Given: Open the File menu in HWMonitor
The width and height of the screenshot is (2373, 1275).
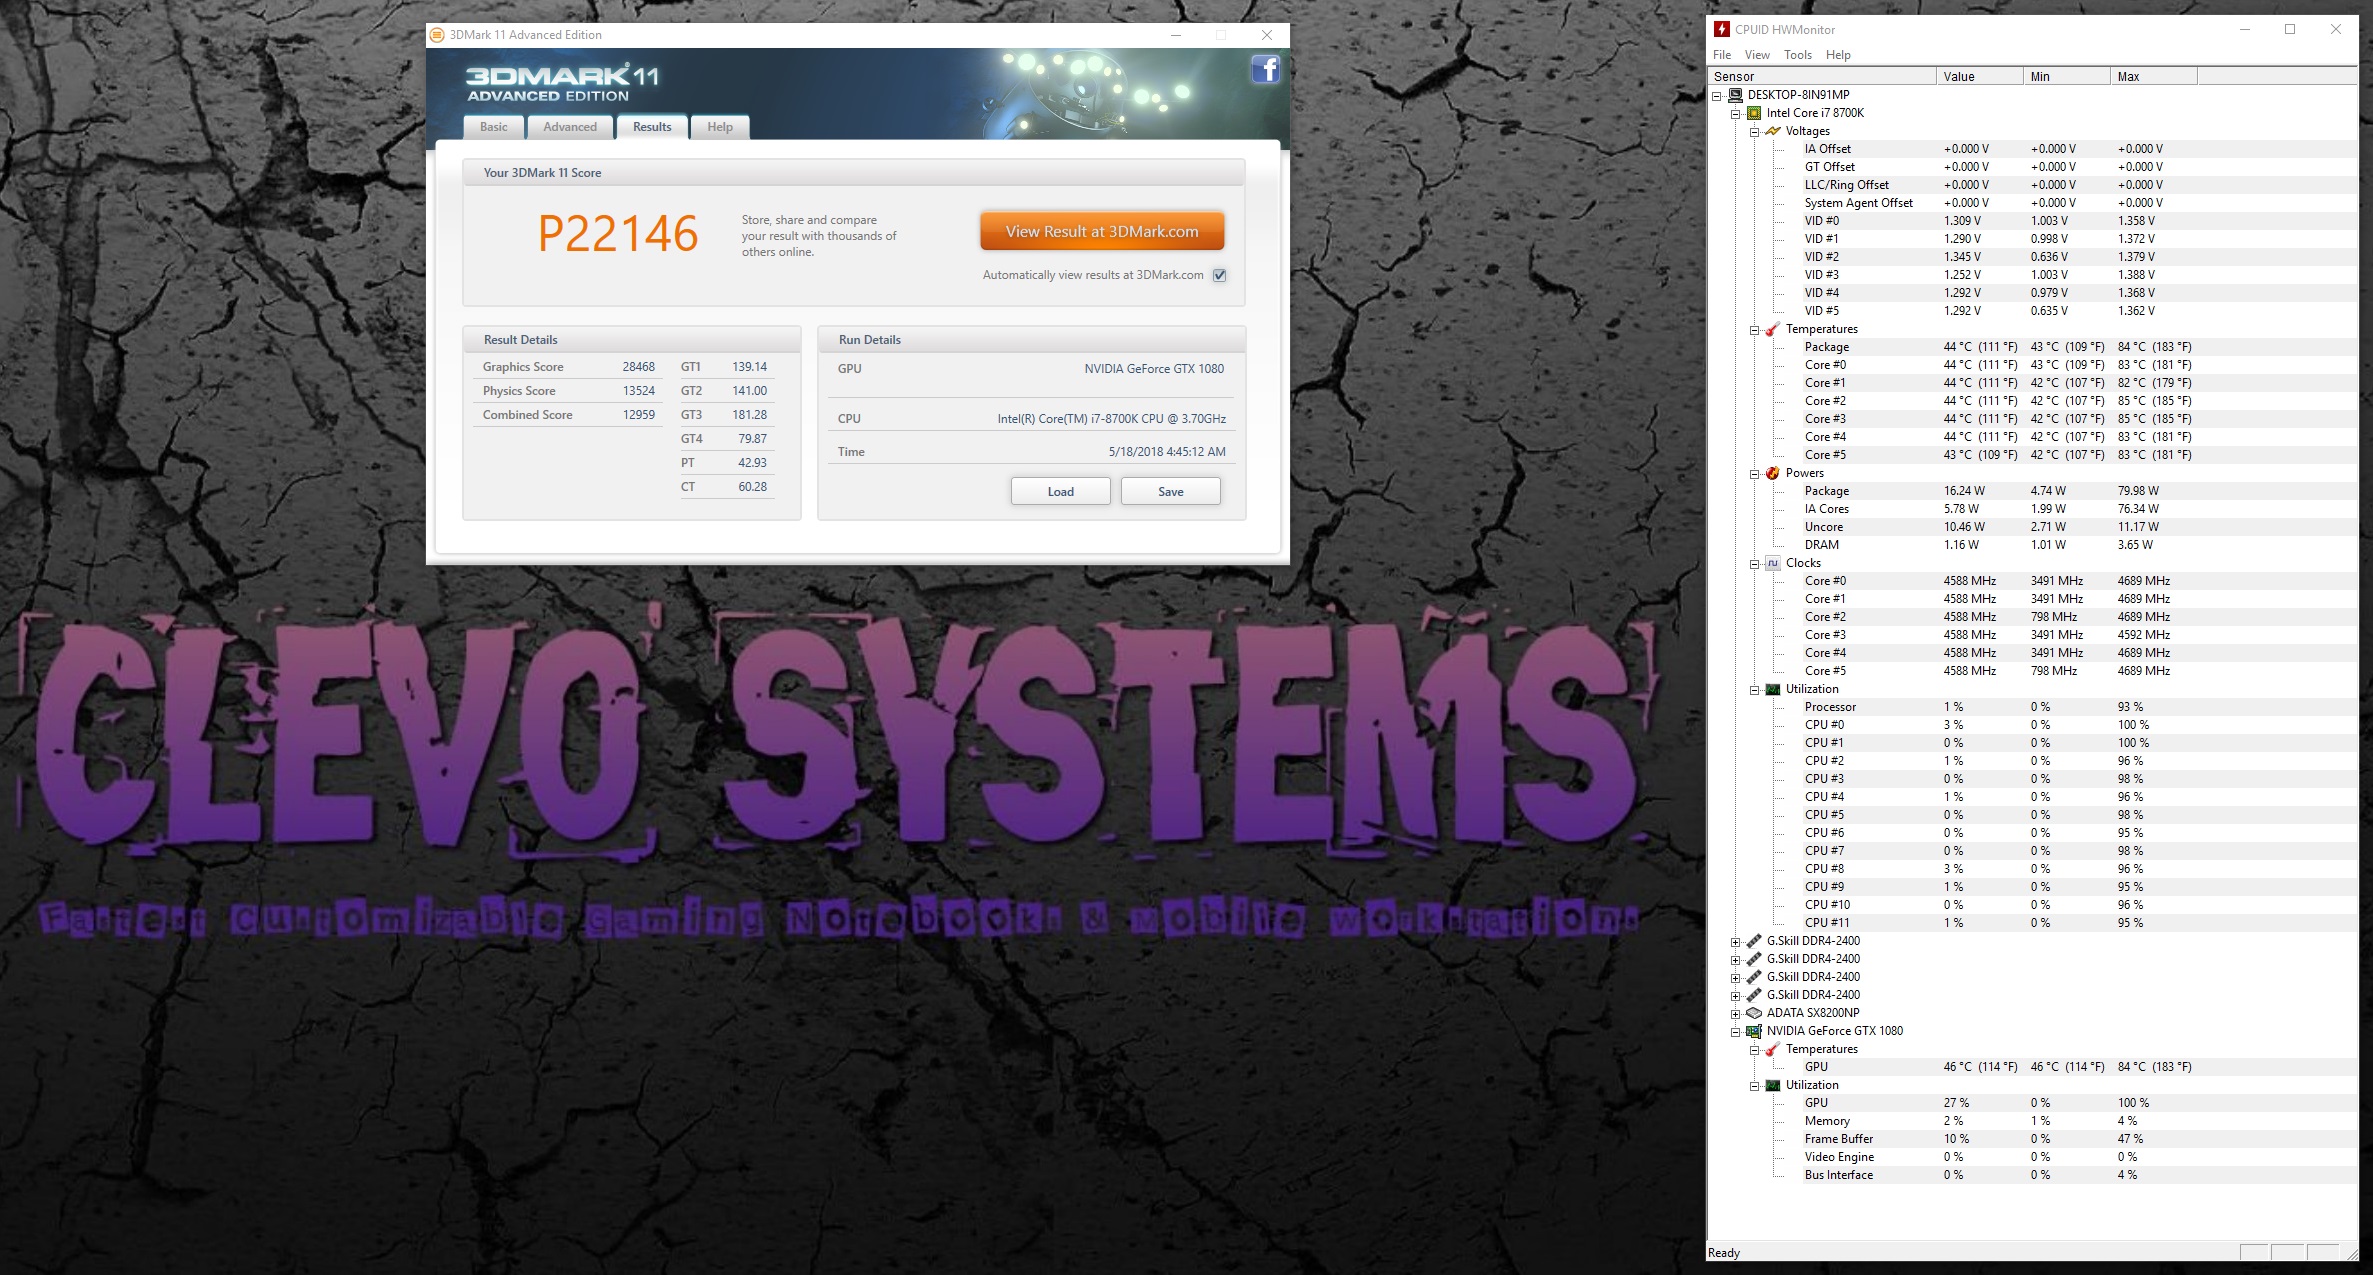Looking at the screenshot, I should coord(1722,55).
